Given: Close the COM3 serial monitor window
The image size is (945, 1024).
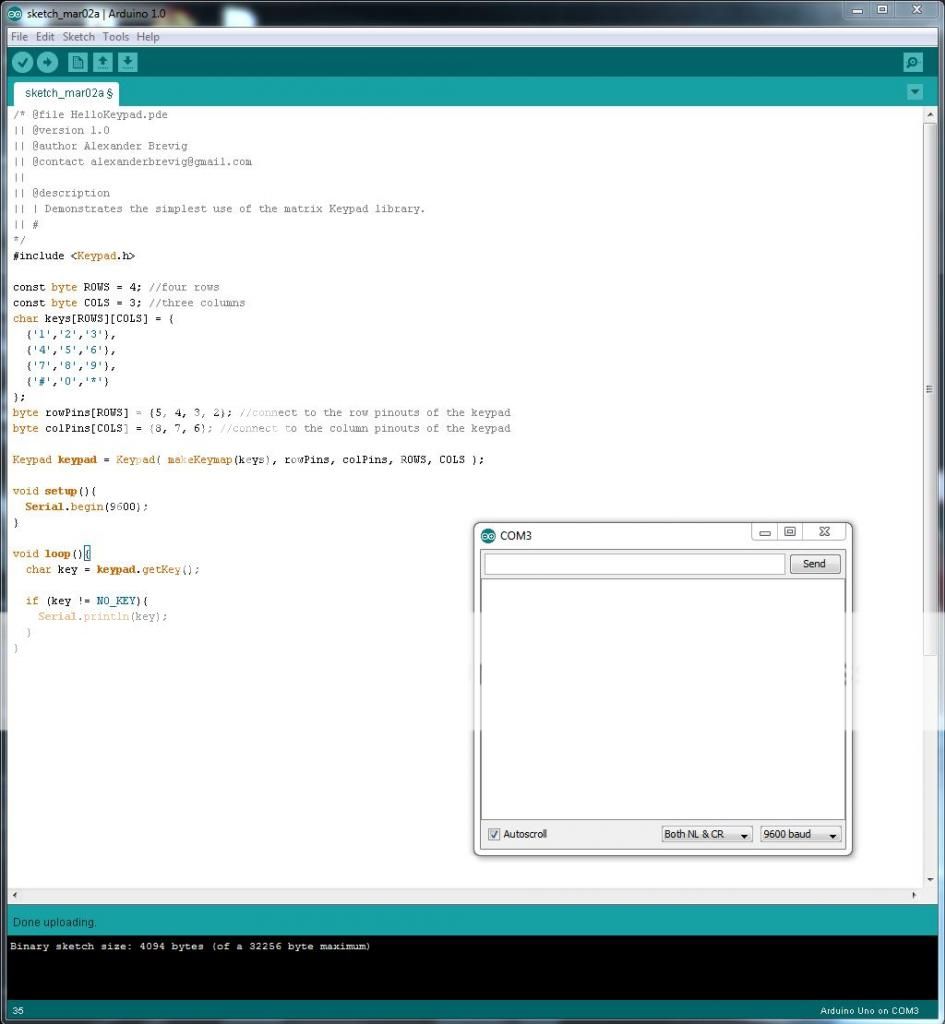Looking at the screenshot, I should click(x=824, y=532).
